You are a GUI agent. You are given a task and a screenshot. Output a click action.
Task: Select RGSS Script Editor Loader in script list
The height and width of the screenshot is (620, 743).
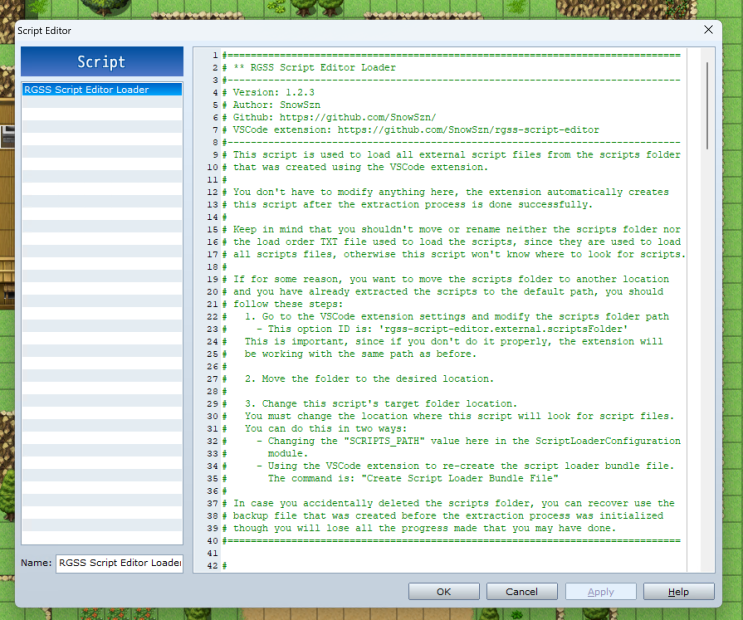click(102, 90)
